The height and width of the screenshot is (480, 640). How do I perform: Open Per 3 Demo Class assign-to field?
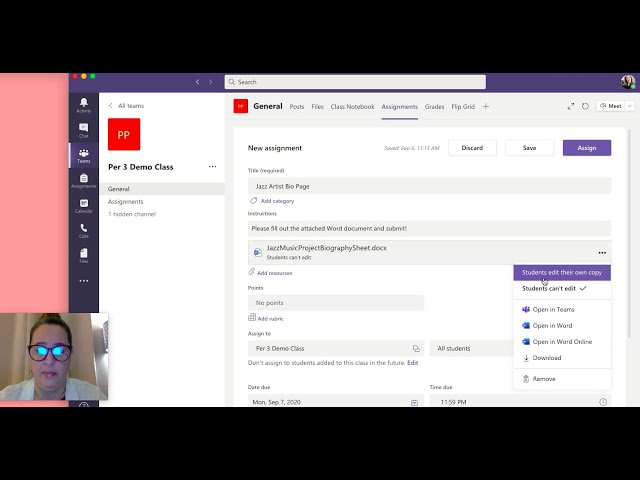[x=336, y=348]
